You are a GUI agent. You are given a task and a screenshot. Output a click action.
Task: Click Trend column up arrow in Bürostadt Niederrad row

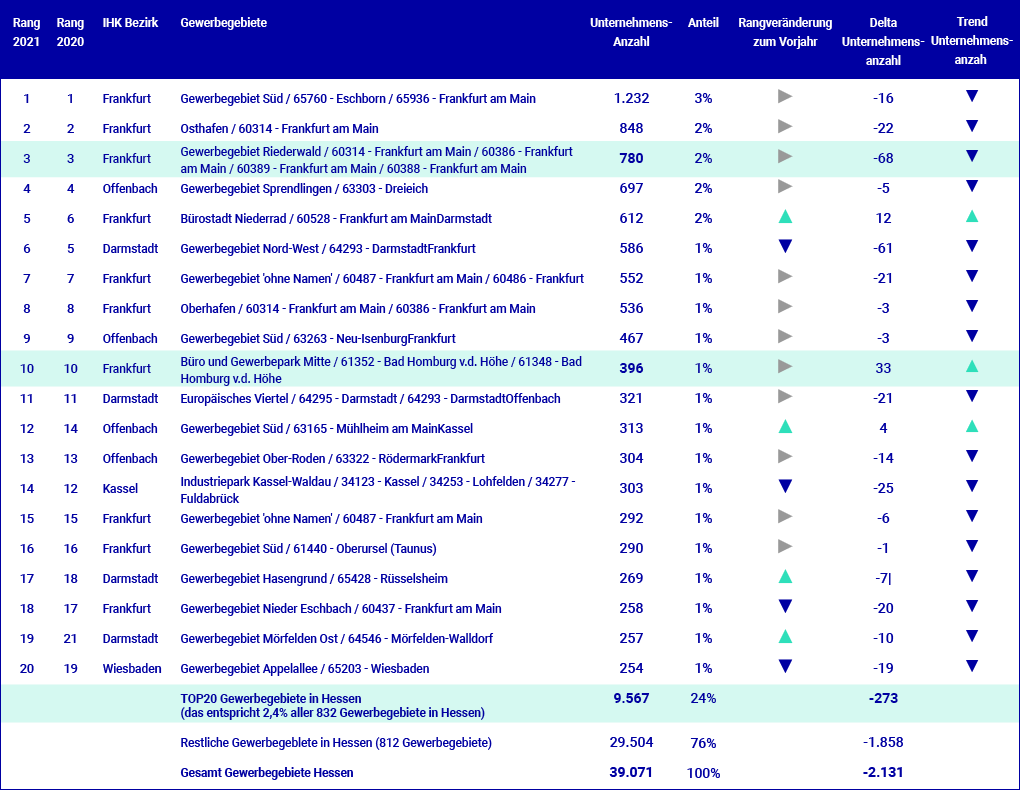[x=971, y=217]
